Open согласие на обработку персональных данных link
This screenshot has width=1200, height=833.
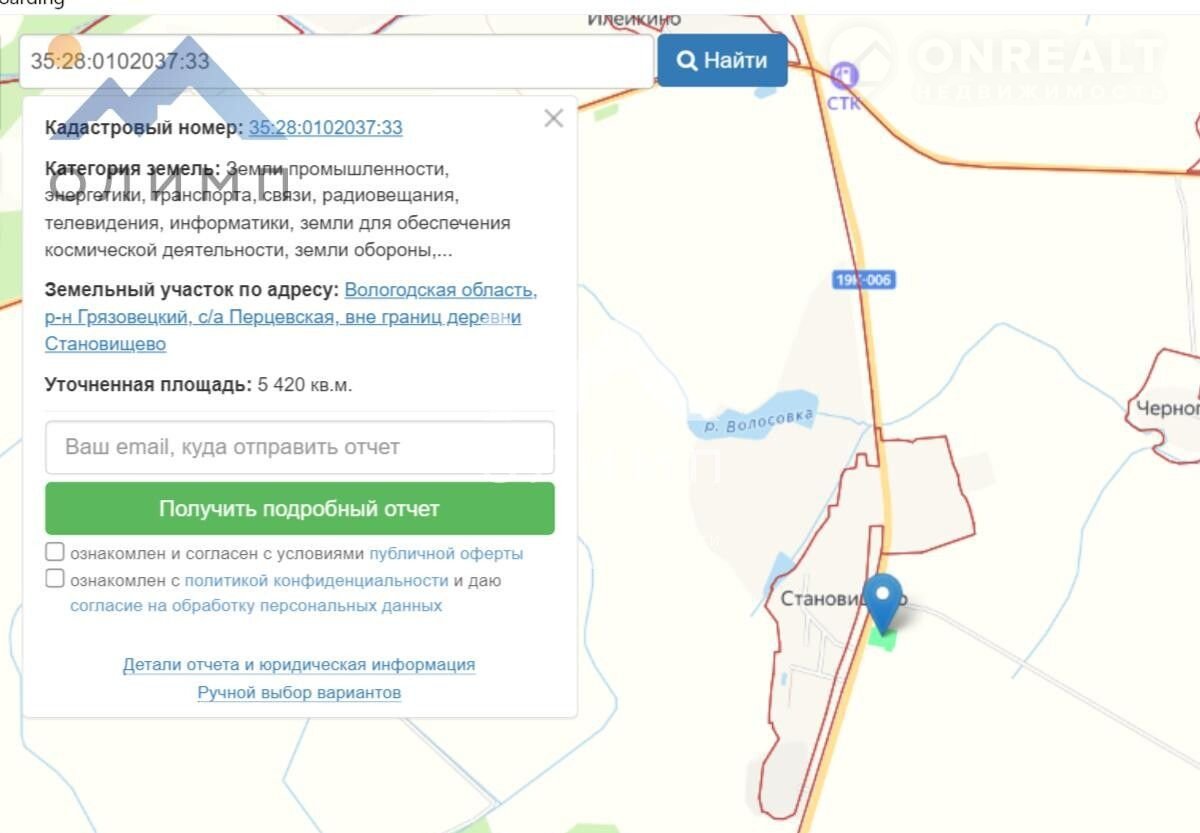click(x=256, y=606)
